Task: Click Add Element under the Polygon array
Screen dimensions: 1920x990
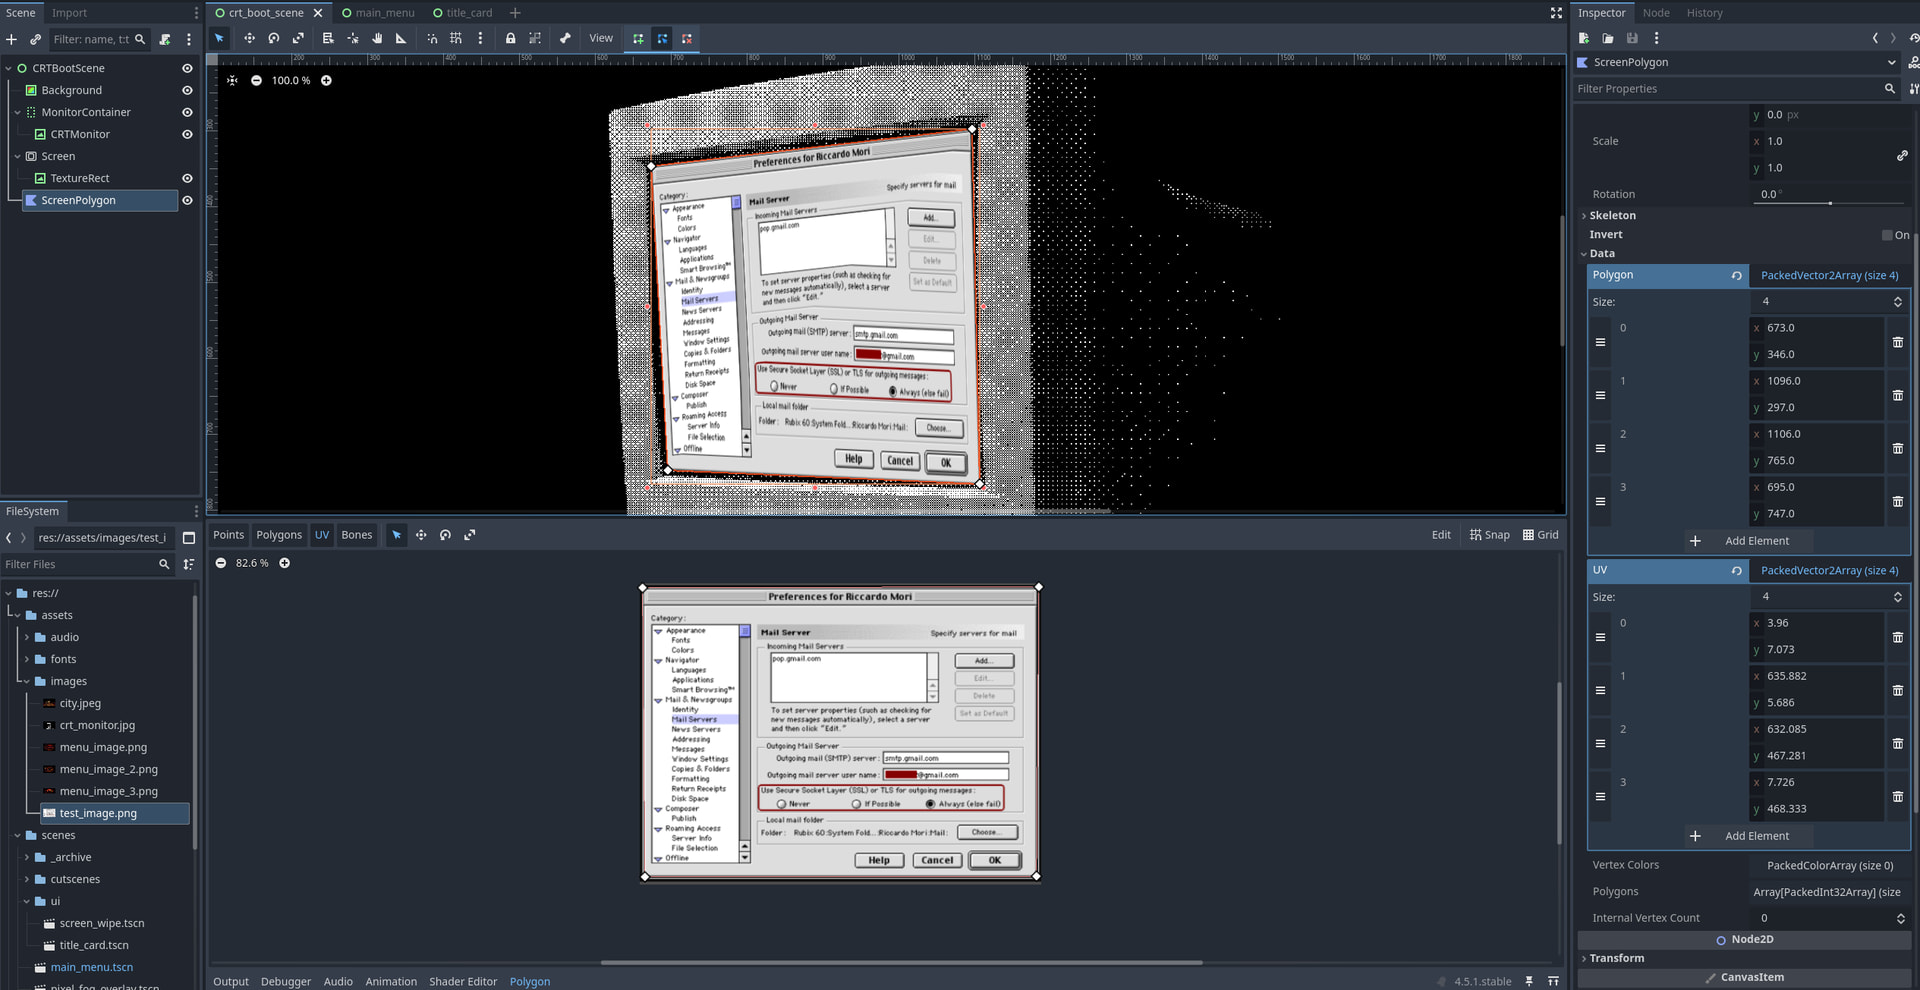Action: 1747,541
